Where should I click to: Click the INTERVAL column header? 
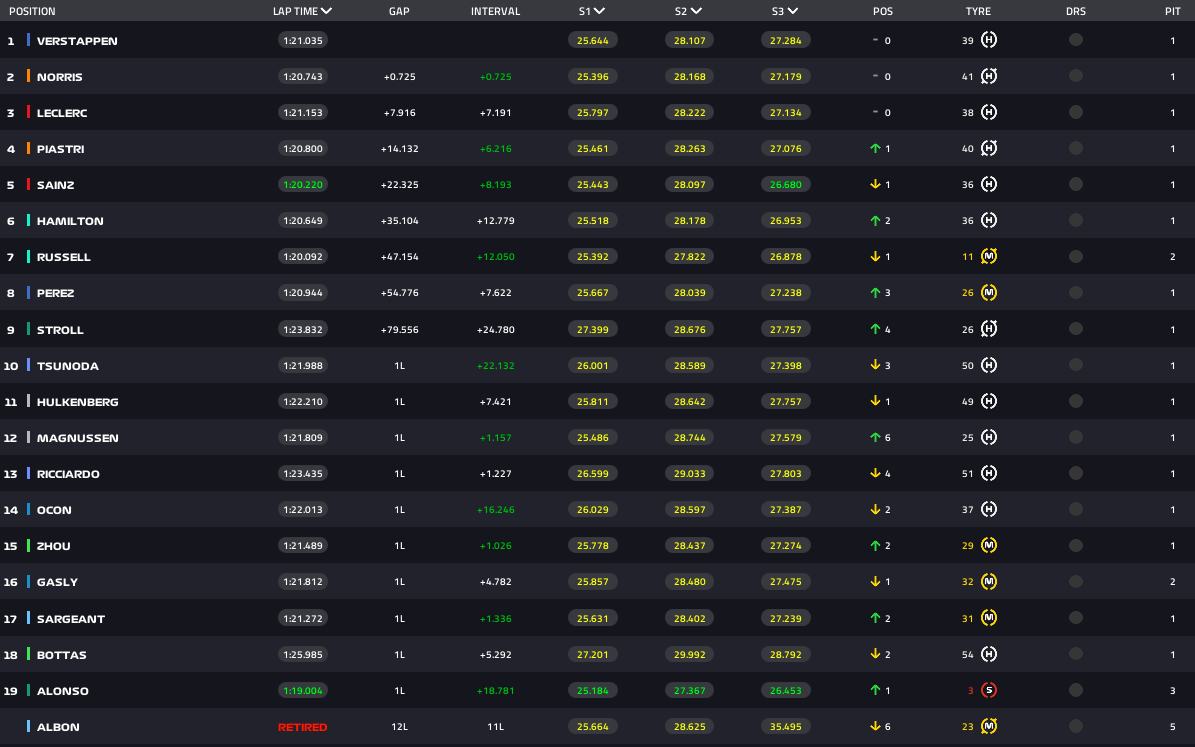tap(495, 12)
